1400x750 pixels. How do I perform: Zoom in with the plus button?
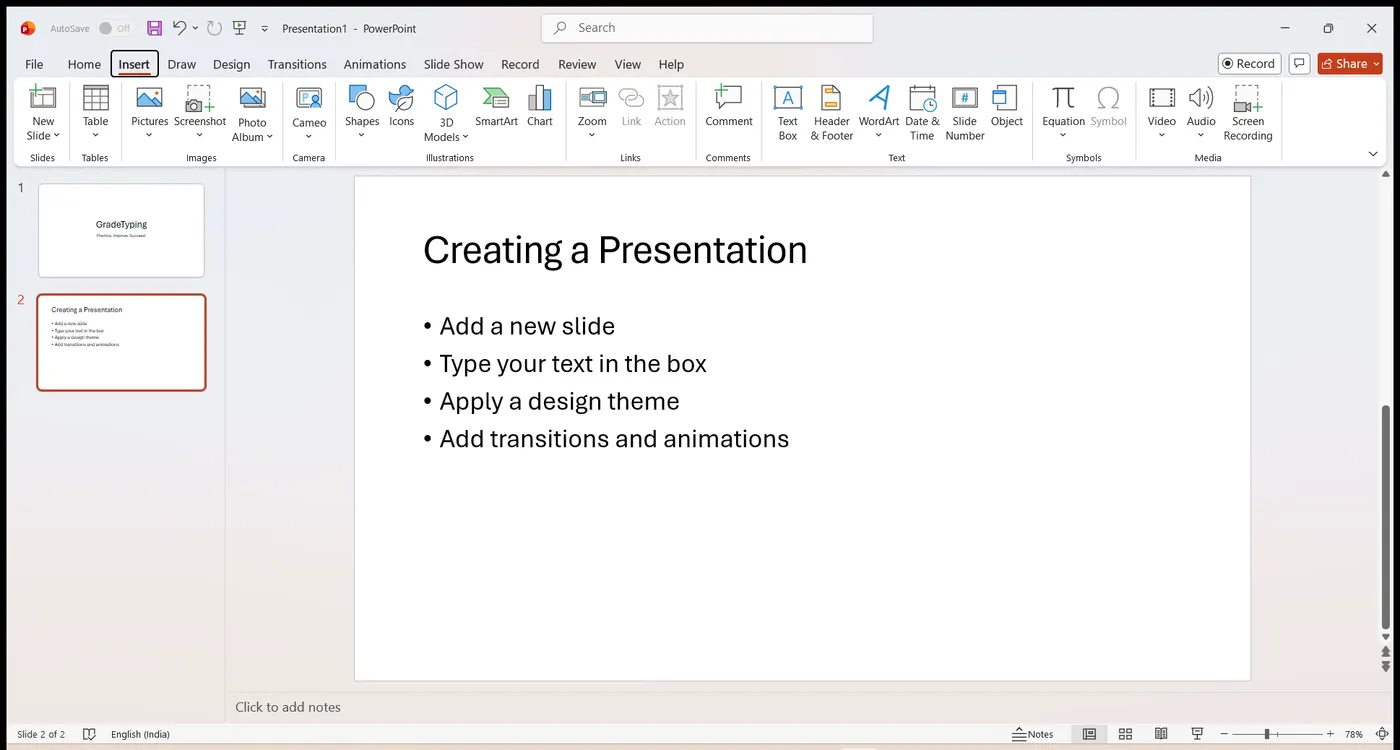[1330, 734]
